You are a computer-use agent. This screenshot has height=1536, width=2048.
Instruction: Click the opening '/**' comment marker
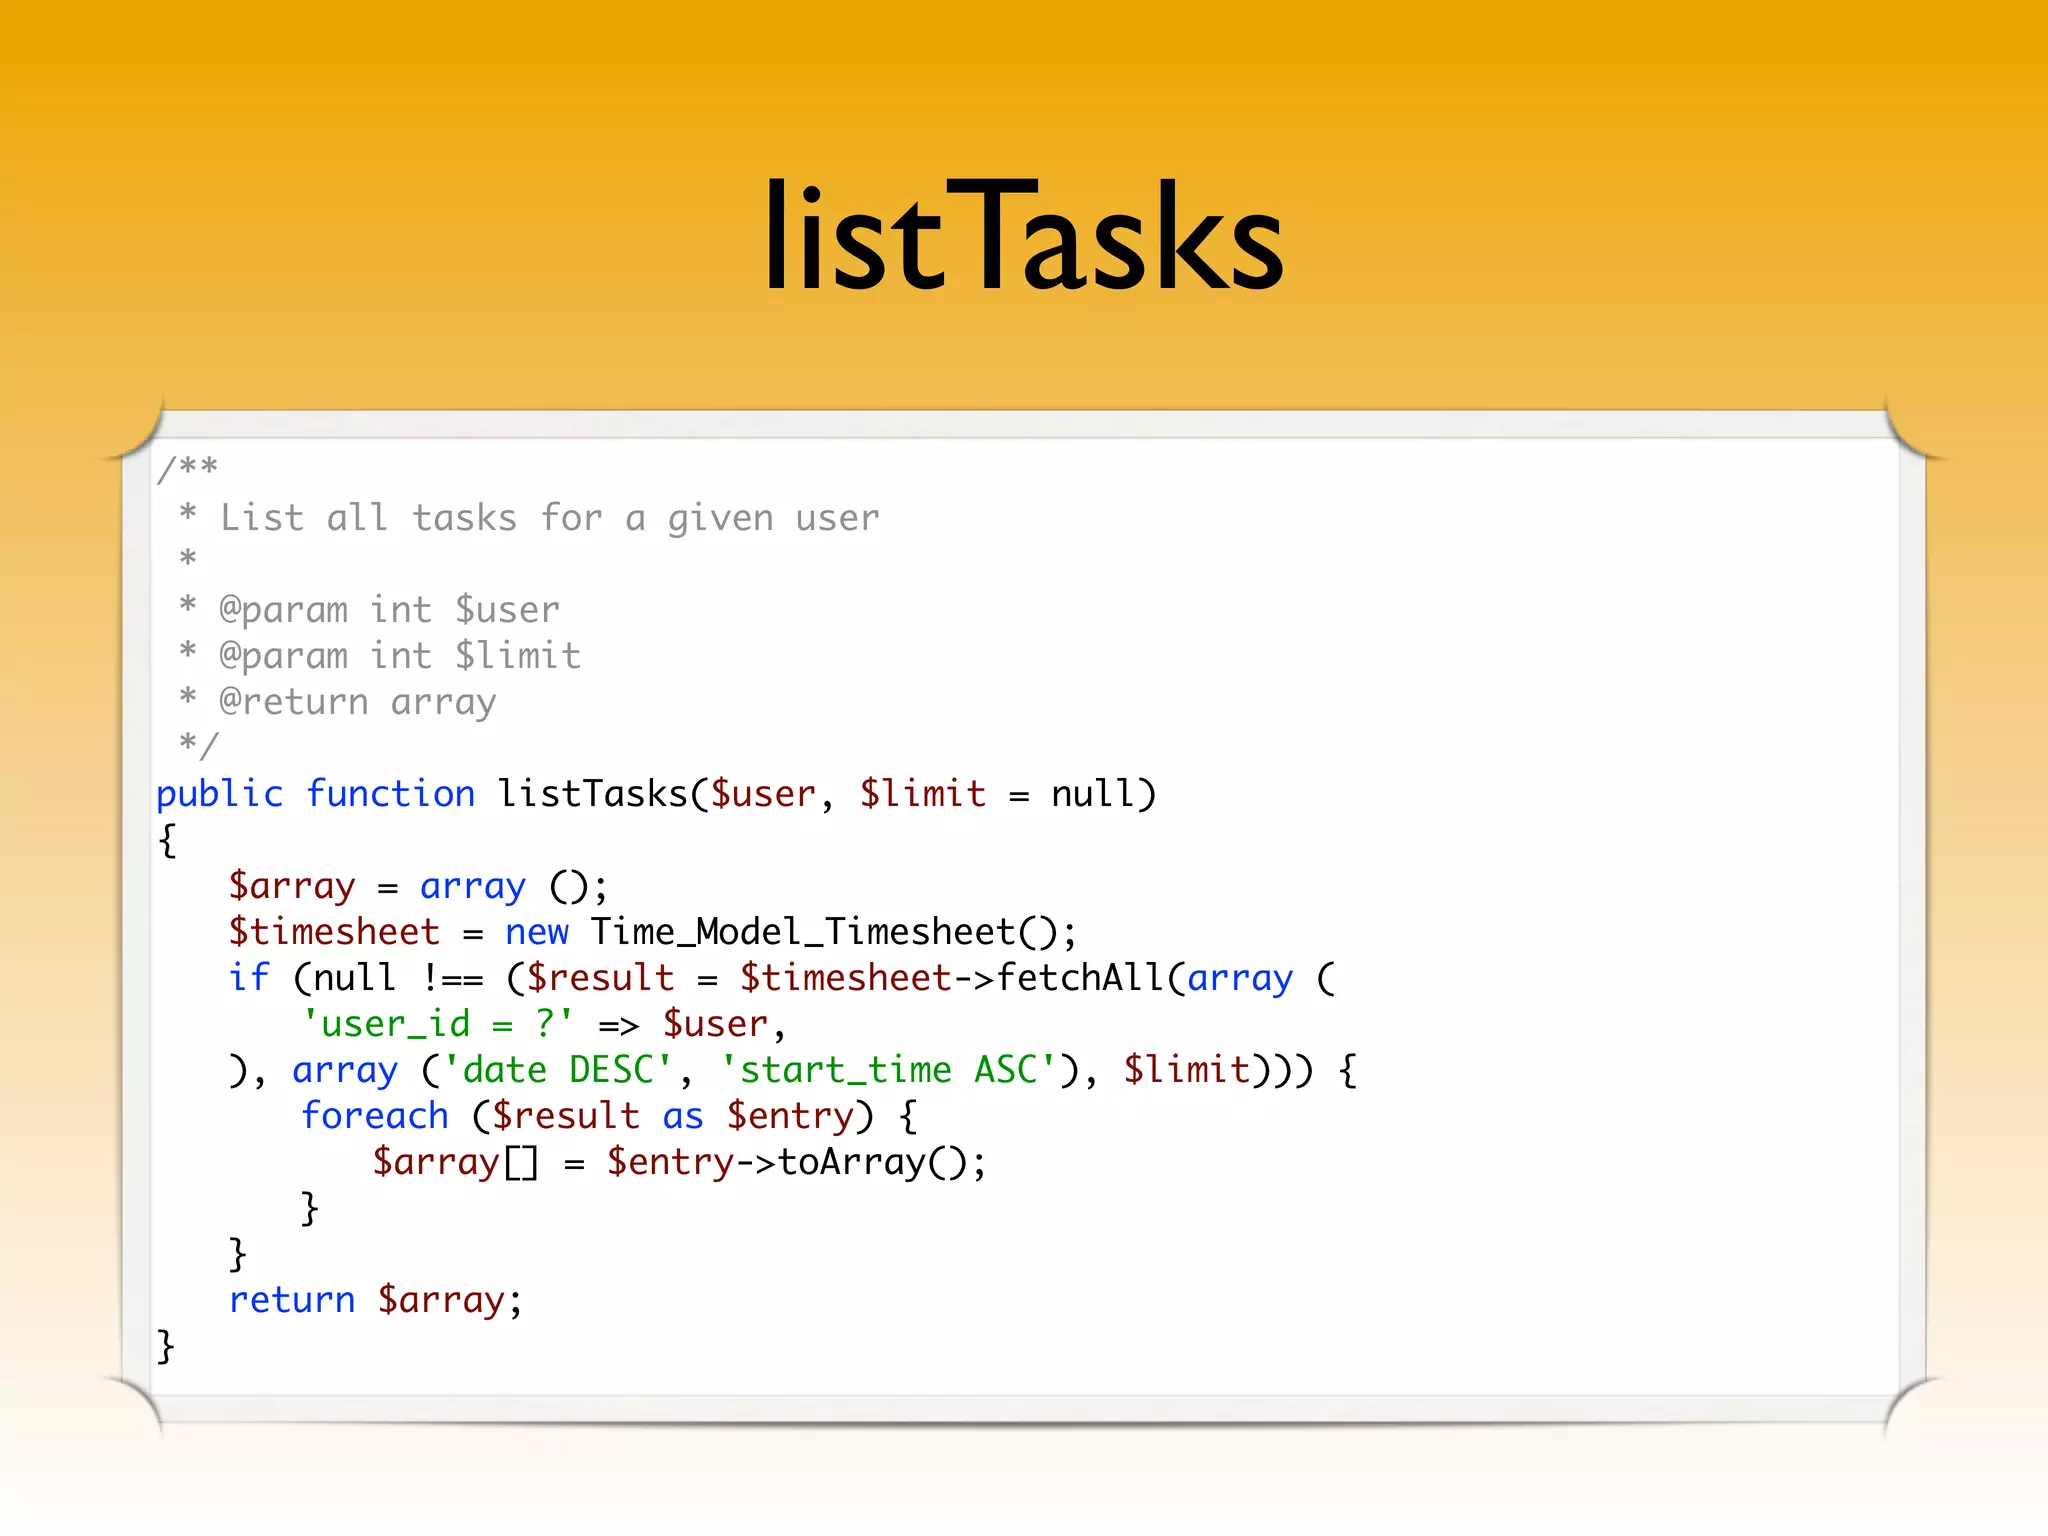(187, 467)
